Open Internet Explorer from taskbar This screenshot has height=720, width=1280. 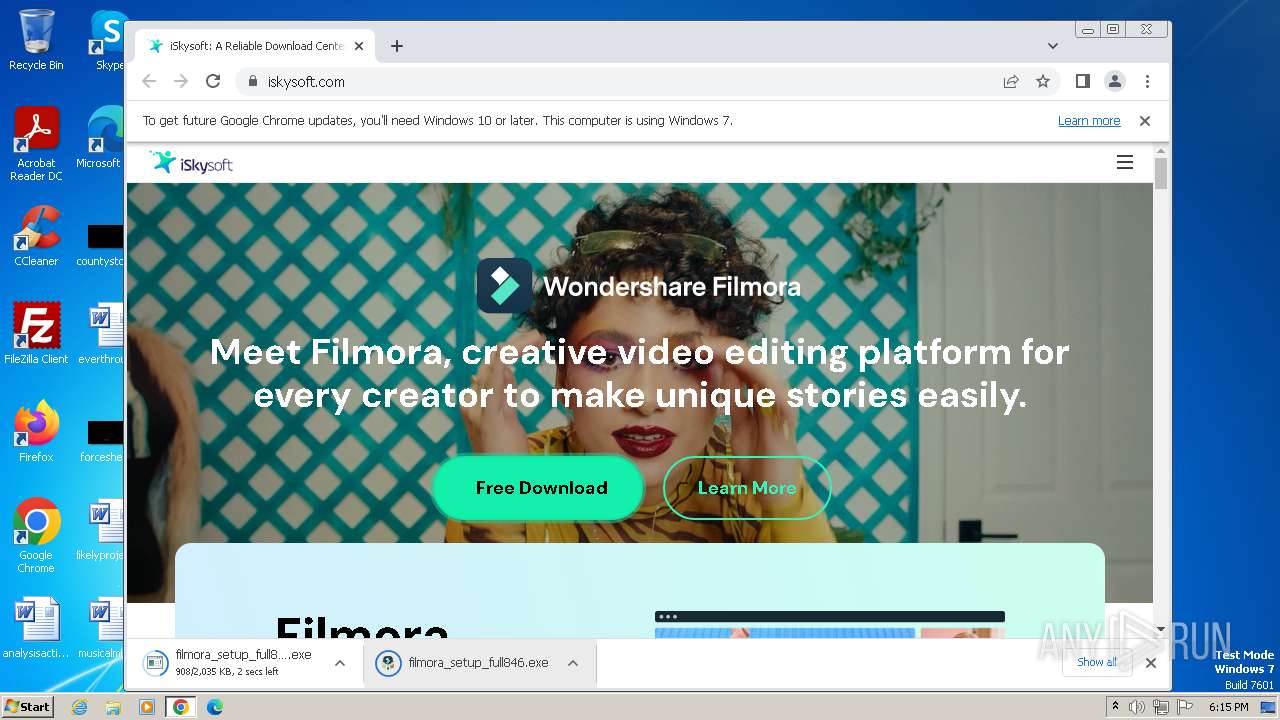click(79, 707)
